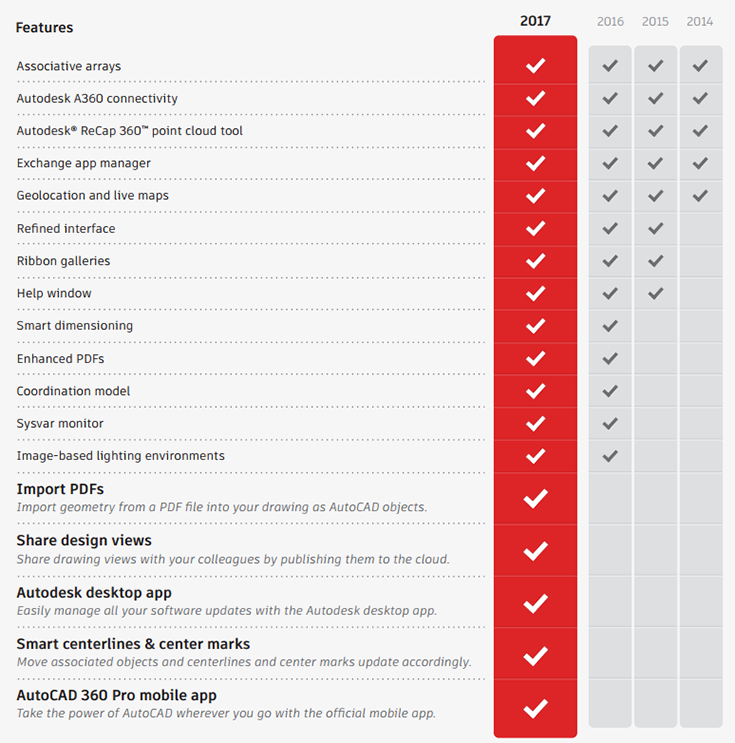The height and width of the screenshot is (743, 735).
Task: Click the 2017 checkmark for Autodesk desktop app
Action: (x=535, y=602)
